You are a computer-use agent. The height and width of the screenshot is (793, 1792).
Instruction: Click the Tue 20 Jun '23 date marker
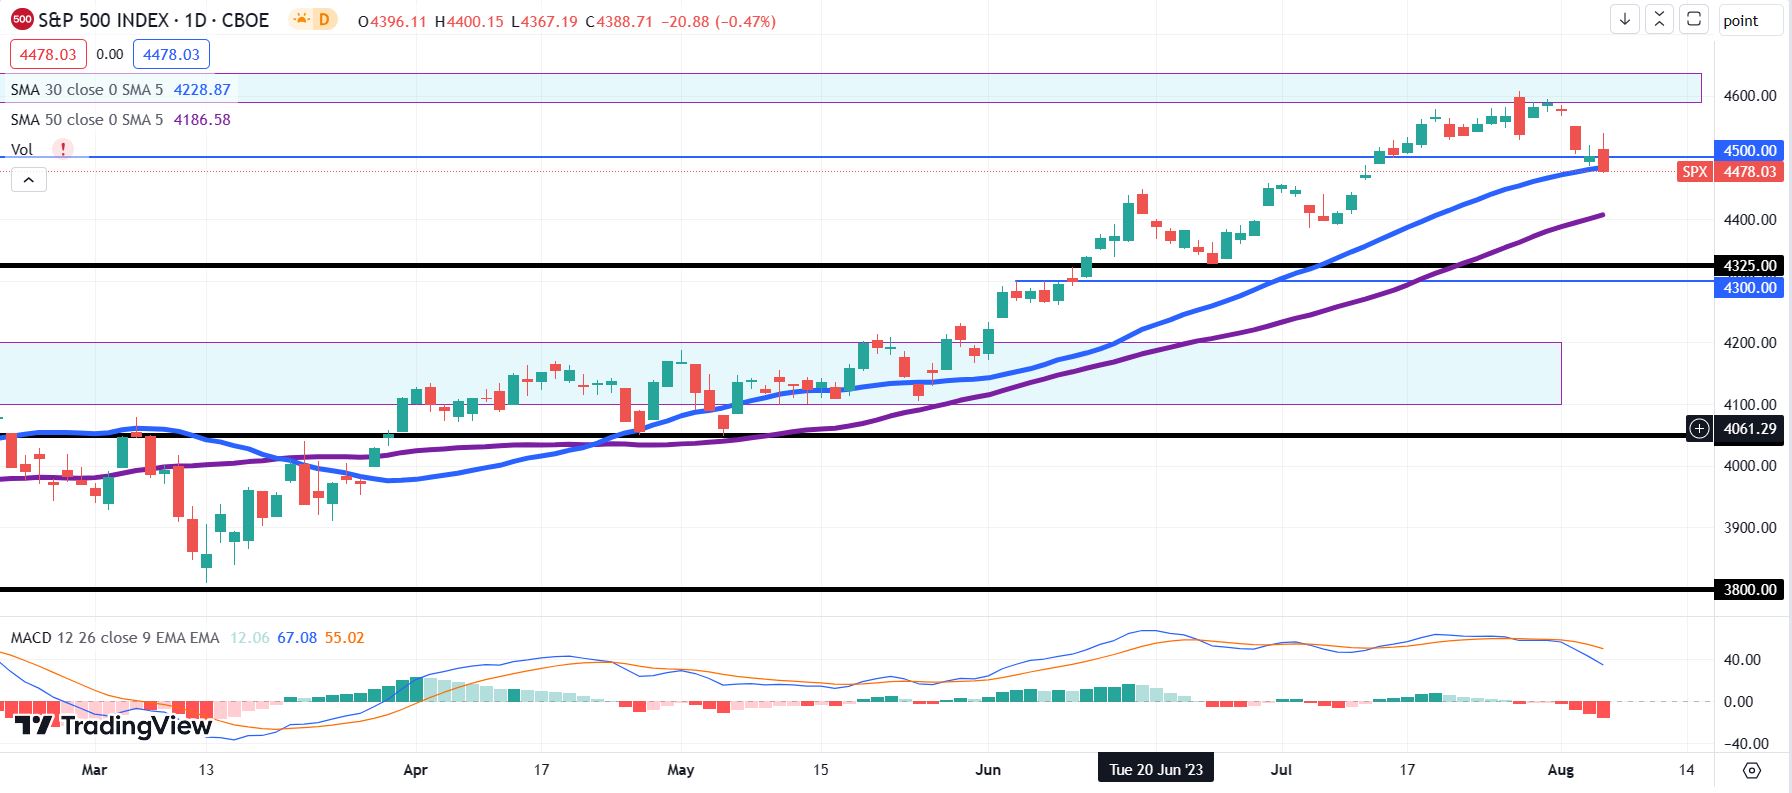tap(1156, 769)
